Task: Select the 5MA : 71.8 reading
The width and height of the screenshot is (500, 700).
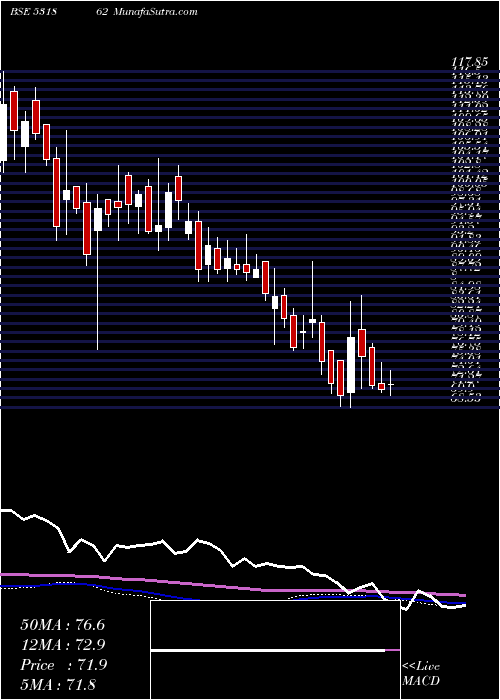Action: [x=58, y=684]
